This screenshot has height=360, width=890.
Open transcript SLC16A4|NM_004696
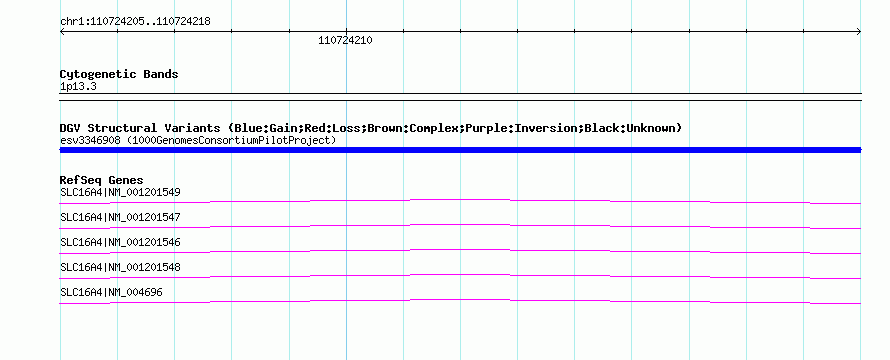[111, 292]
